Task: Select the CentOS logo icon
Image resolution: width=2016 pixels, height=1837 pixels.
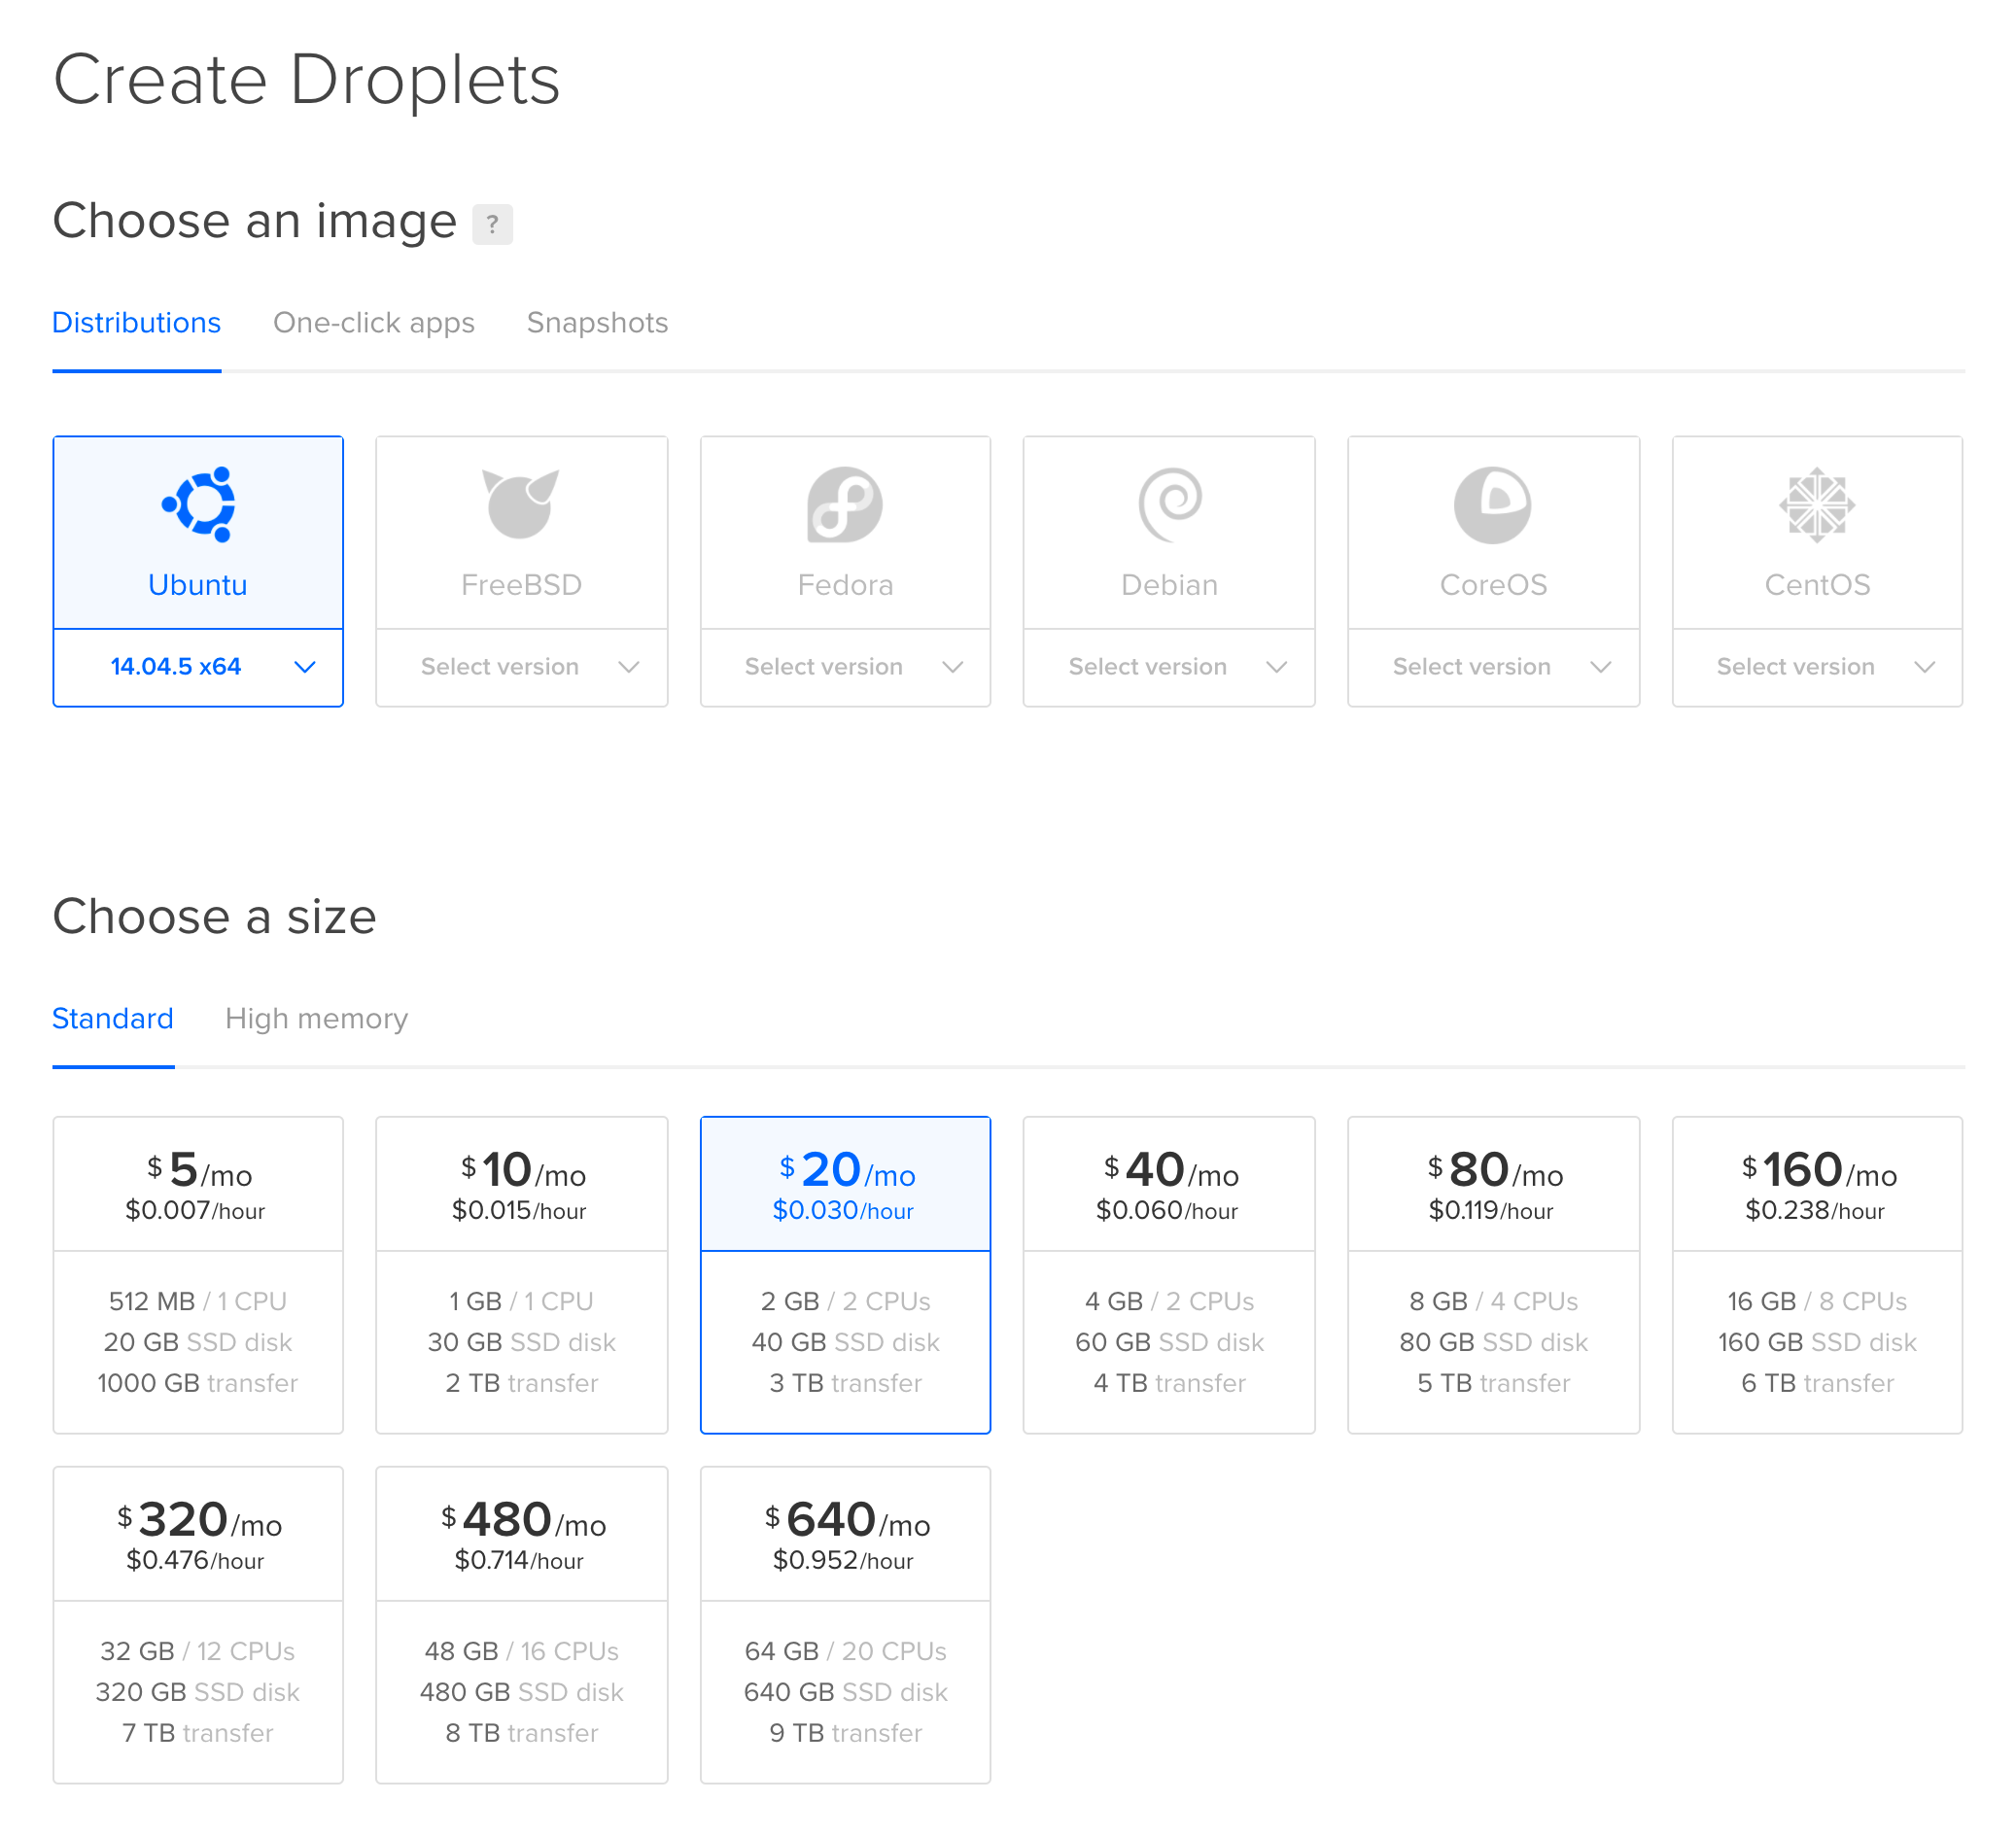Action: tap(1816, 505)
